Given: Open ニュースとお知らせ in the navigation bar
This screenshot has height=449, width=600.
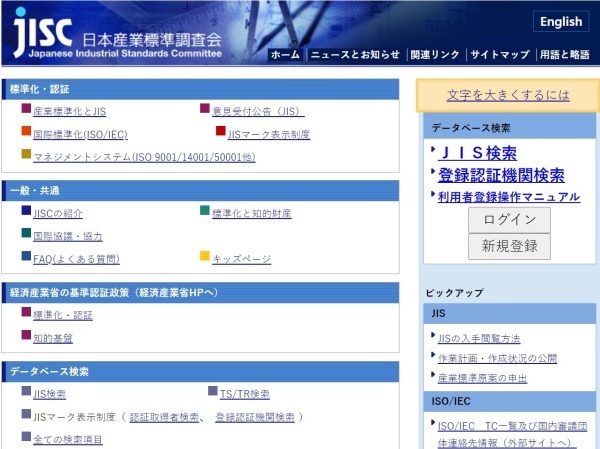Looking at the screenshot, I should [354, 55].
